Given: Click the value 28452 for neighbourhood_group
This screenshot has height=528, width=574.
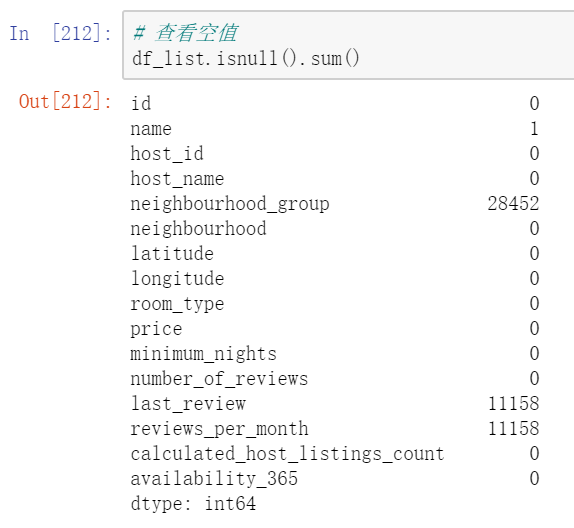Looking at the screenshot, I should (513, 203).
